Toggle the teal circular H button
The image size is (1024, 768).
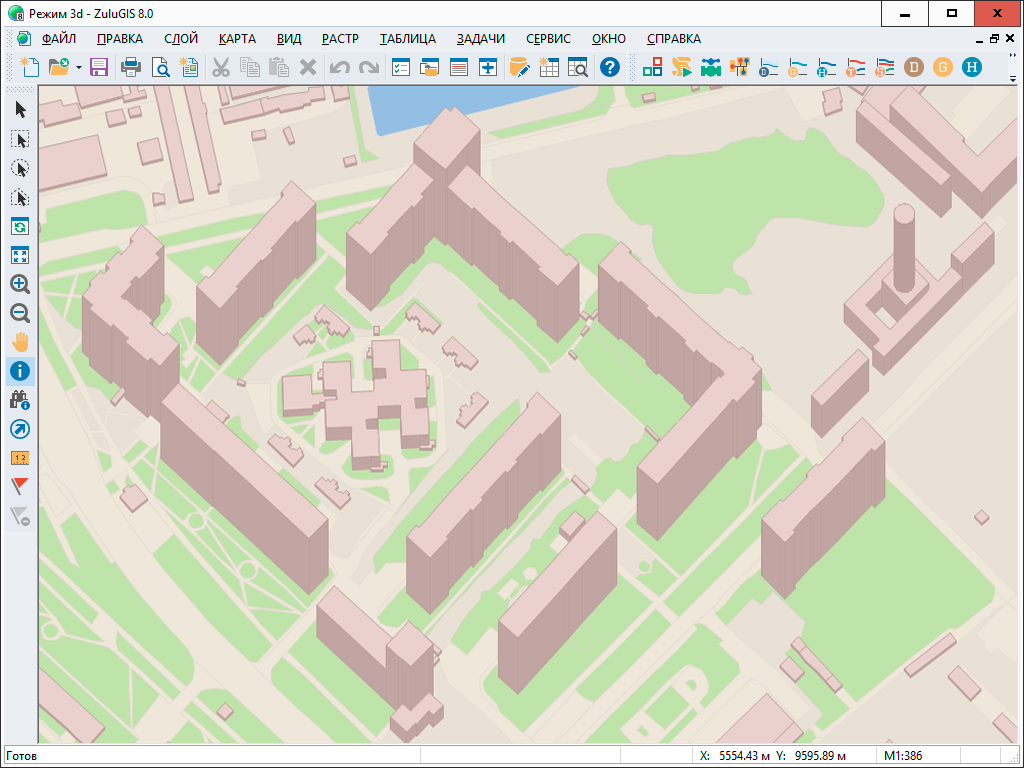click(971, 67)
